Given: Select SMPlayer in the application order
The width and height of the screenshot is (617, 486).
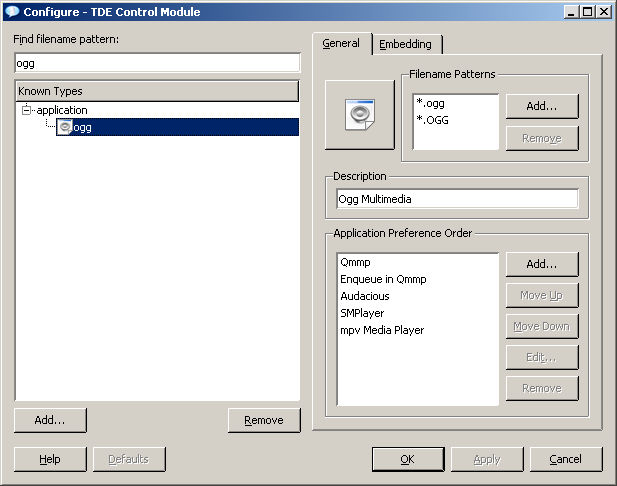Looking at the screenshot, I should click(362, 313).
